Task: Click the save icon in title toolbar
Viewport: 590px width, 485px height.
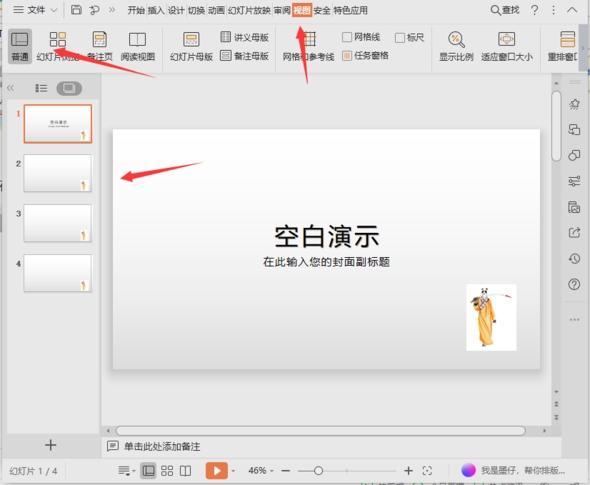Action: [76, 10]
